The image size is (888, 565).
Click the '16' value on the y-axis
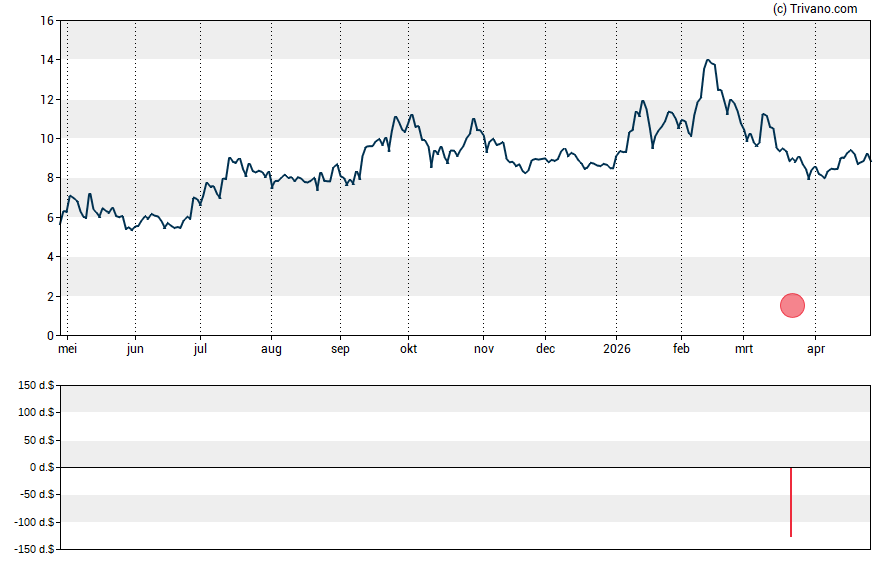pos(46,21)
